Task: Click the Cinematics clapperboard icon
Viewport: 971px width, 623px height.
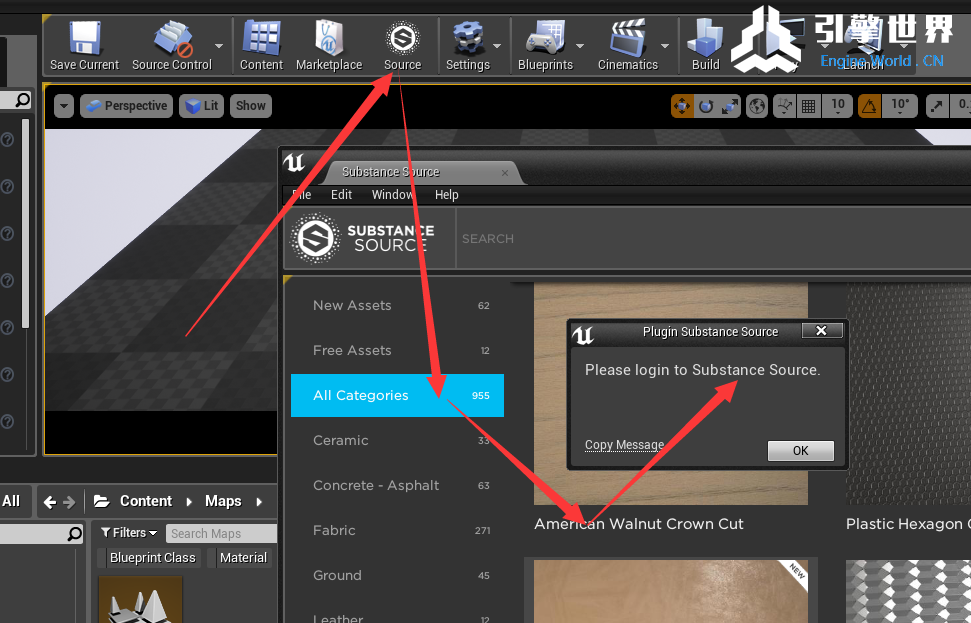Action: point(627,38)
